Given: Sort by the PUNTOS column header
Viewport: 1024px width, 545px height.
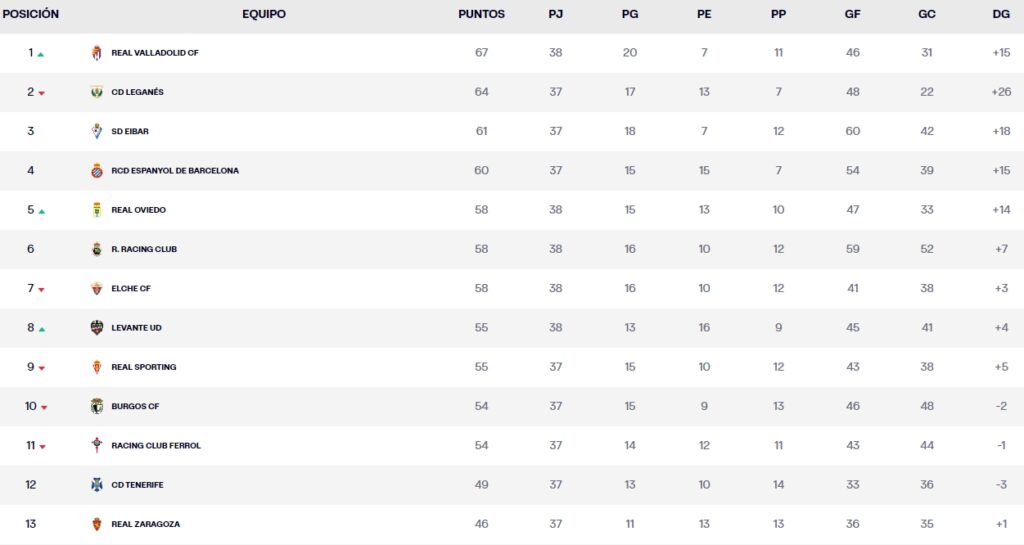Looking at the screenshot, I should [x=481, y=15].
